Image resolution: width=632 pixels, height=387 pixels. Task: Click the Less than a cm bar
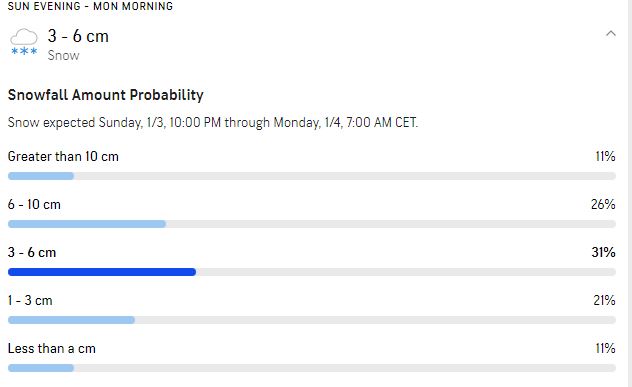pyautogui.click(x=312, y=368)
